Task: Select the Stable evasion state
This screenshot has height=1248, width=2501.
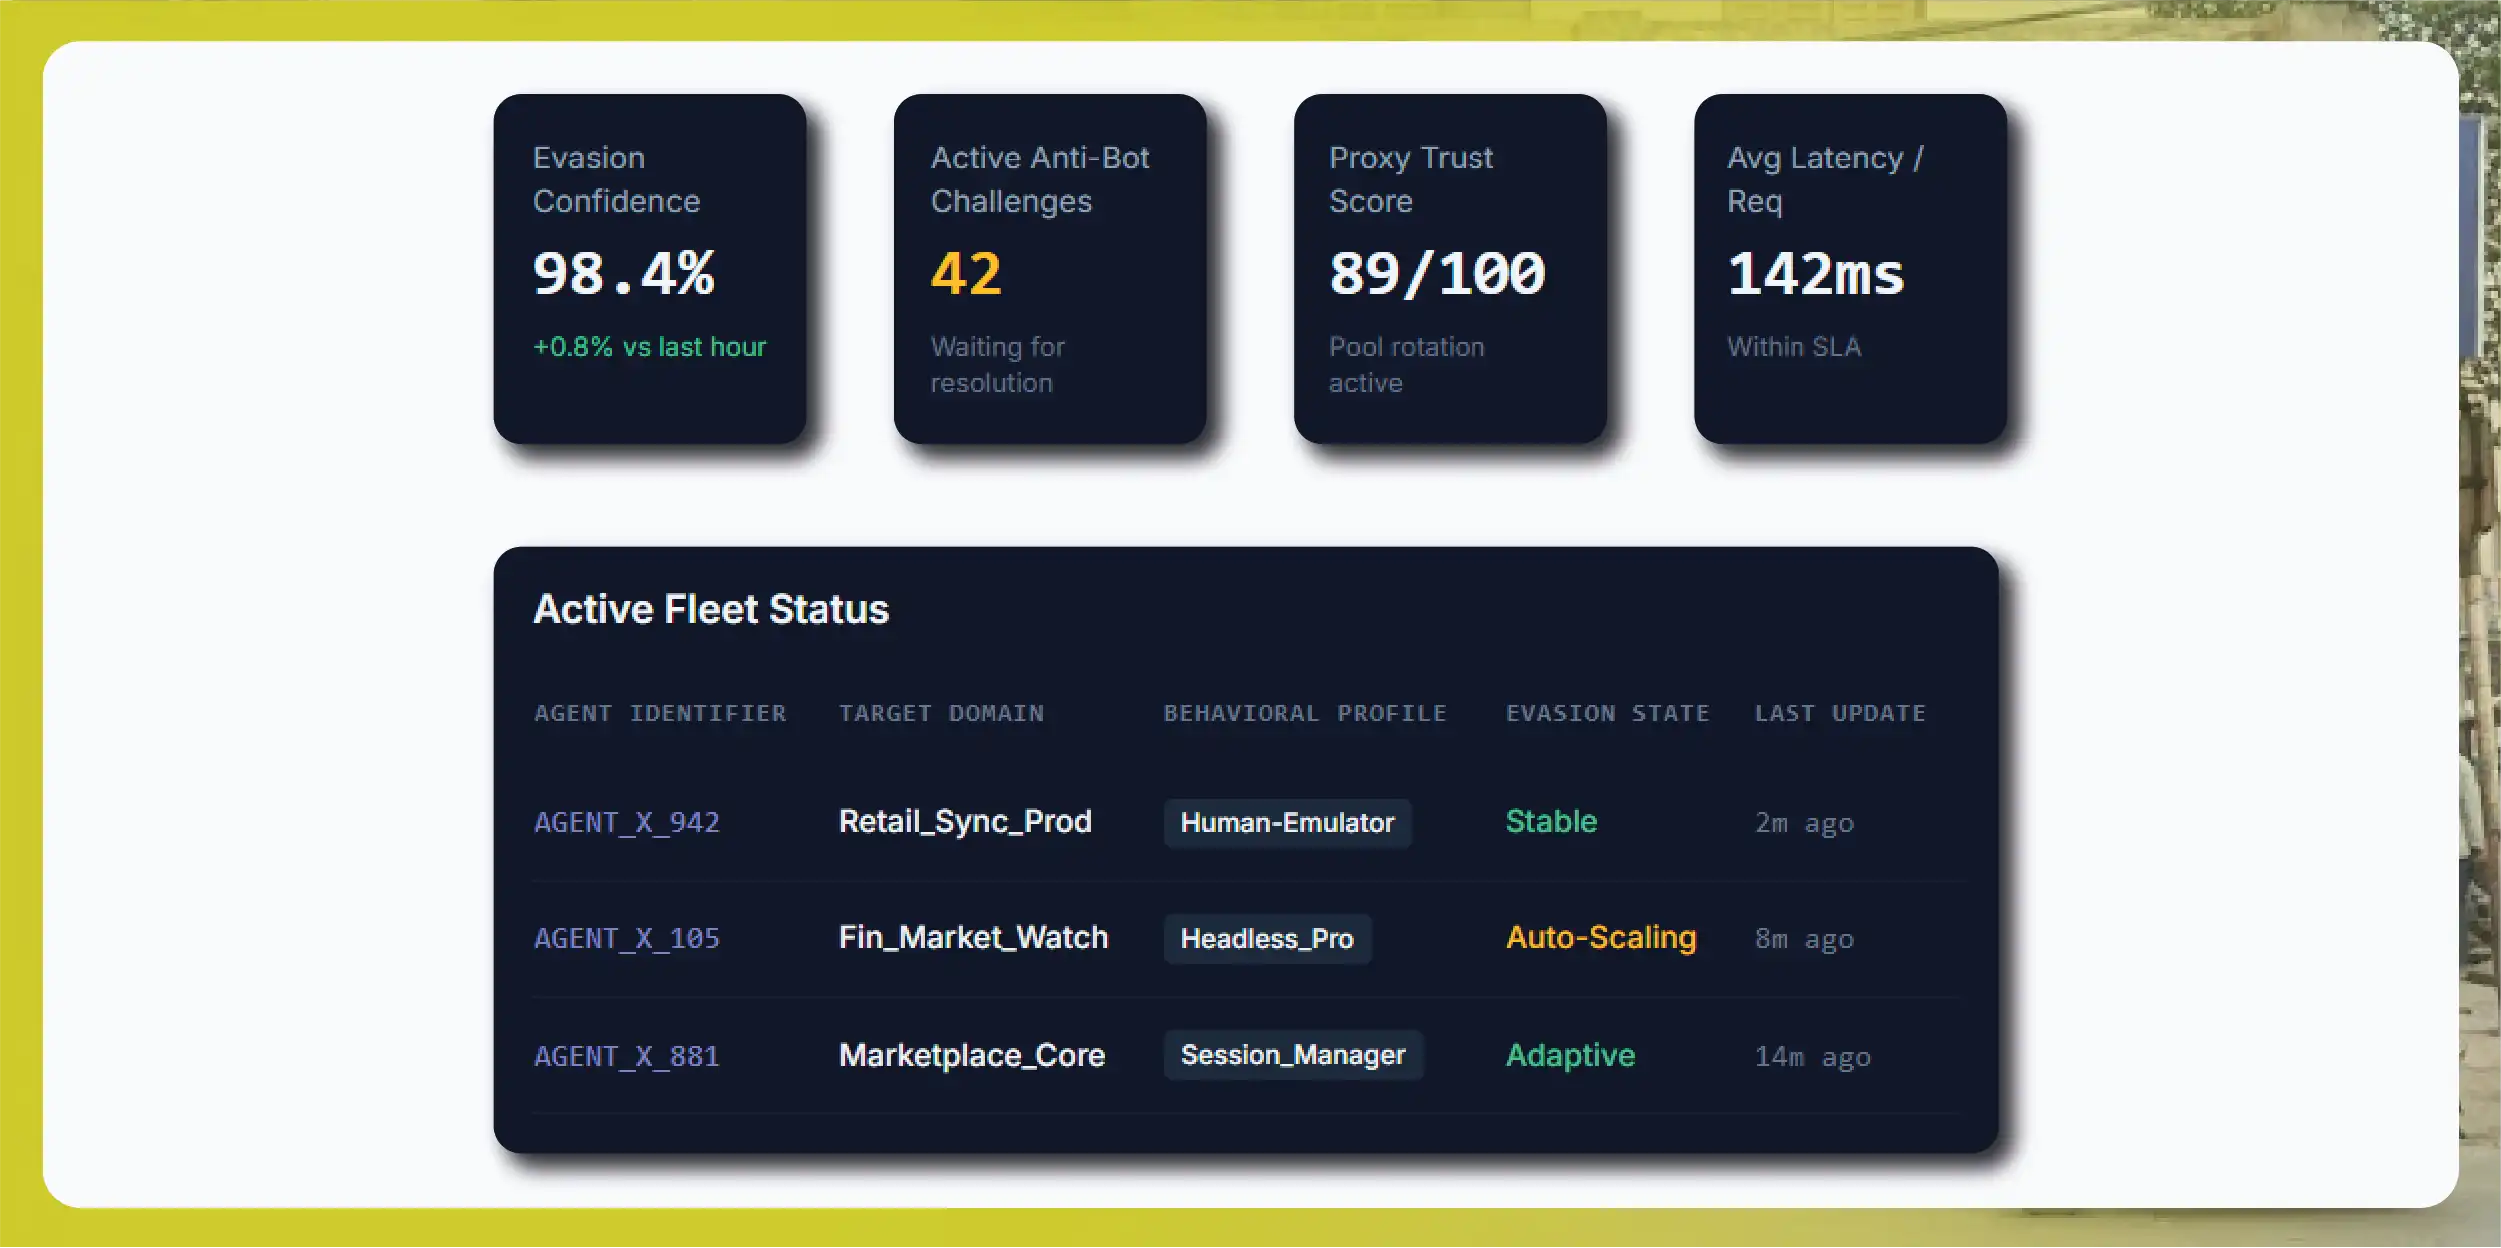Action: point(1551,822)
